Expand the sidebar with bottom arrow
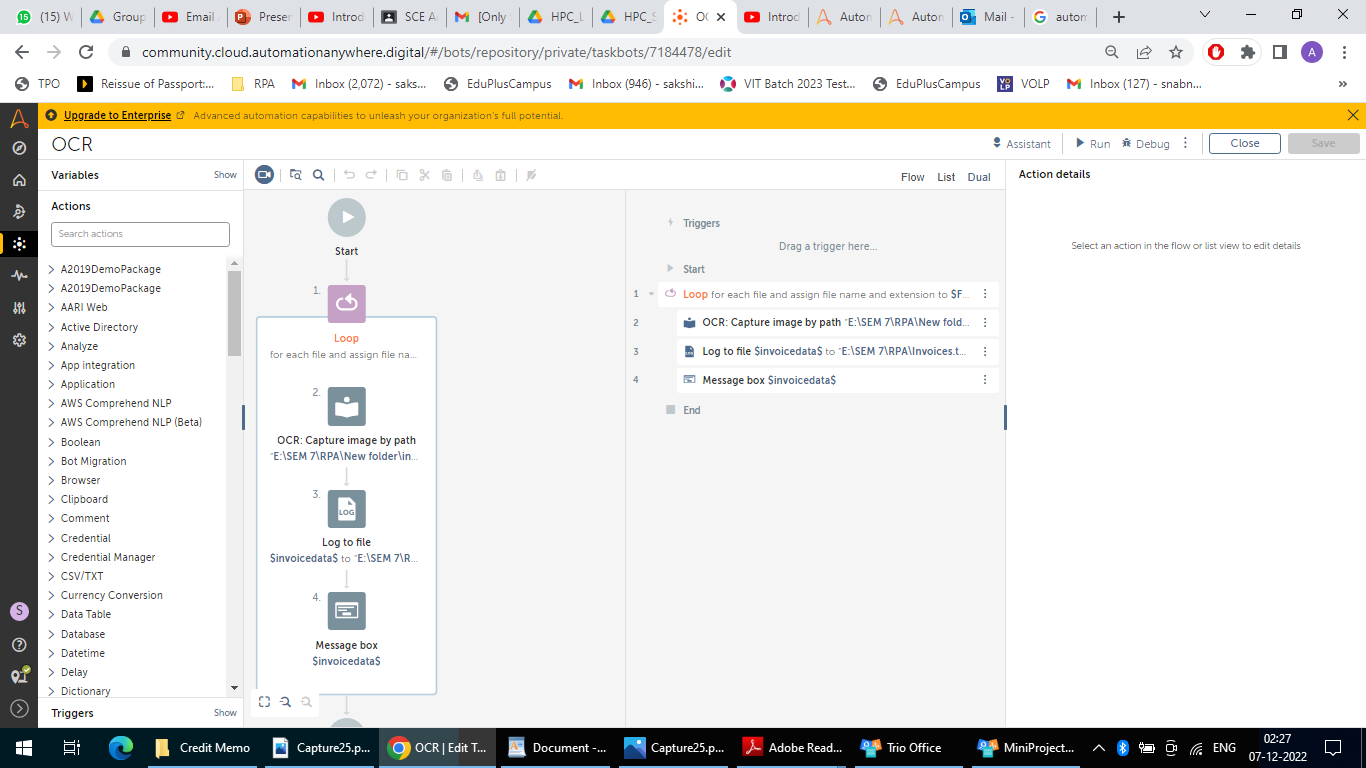 [x=19, y=708]
